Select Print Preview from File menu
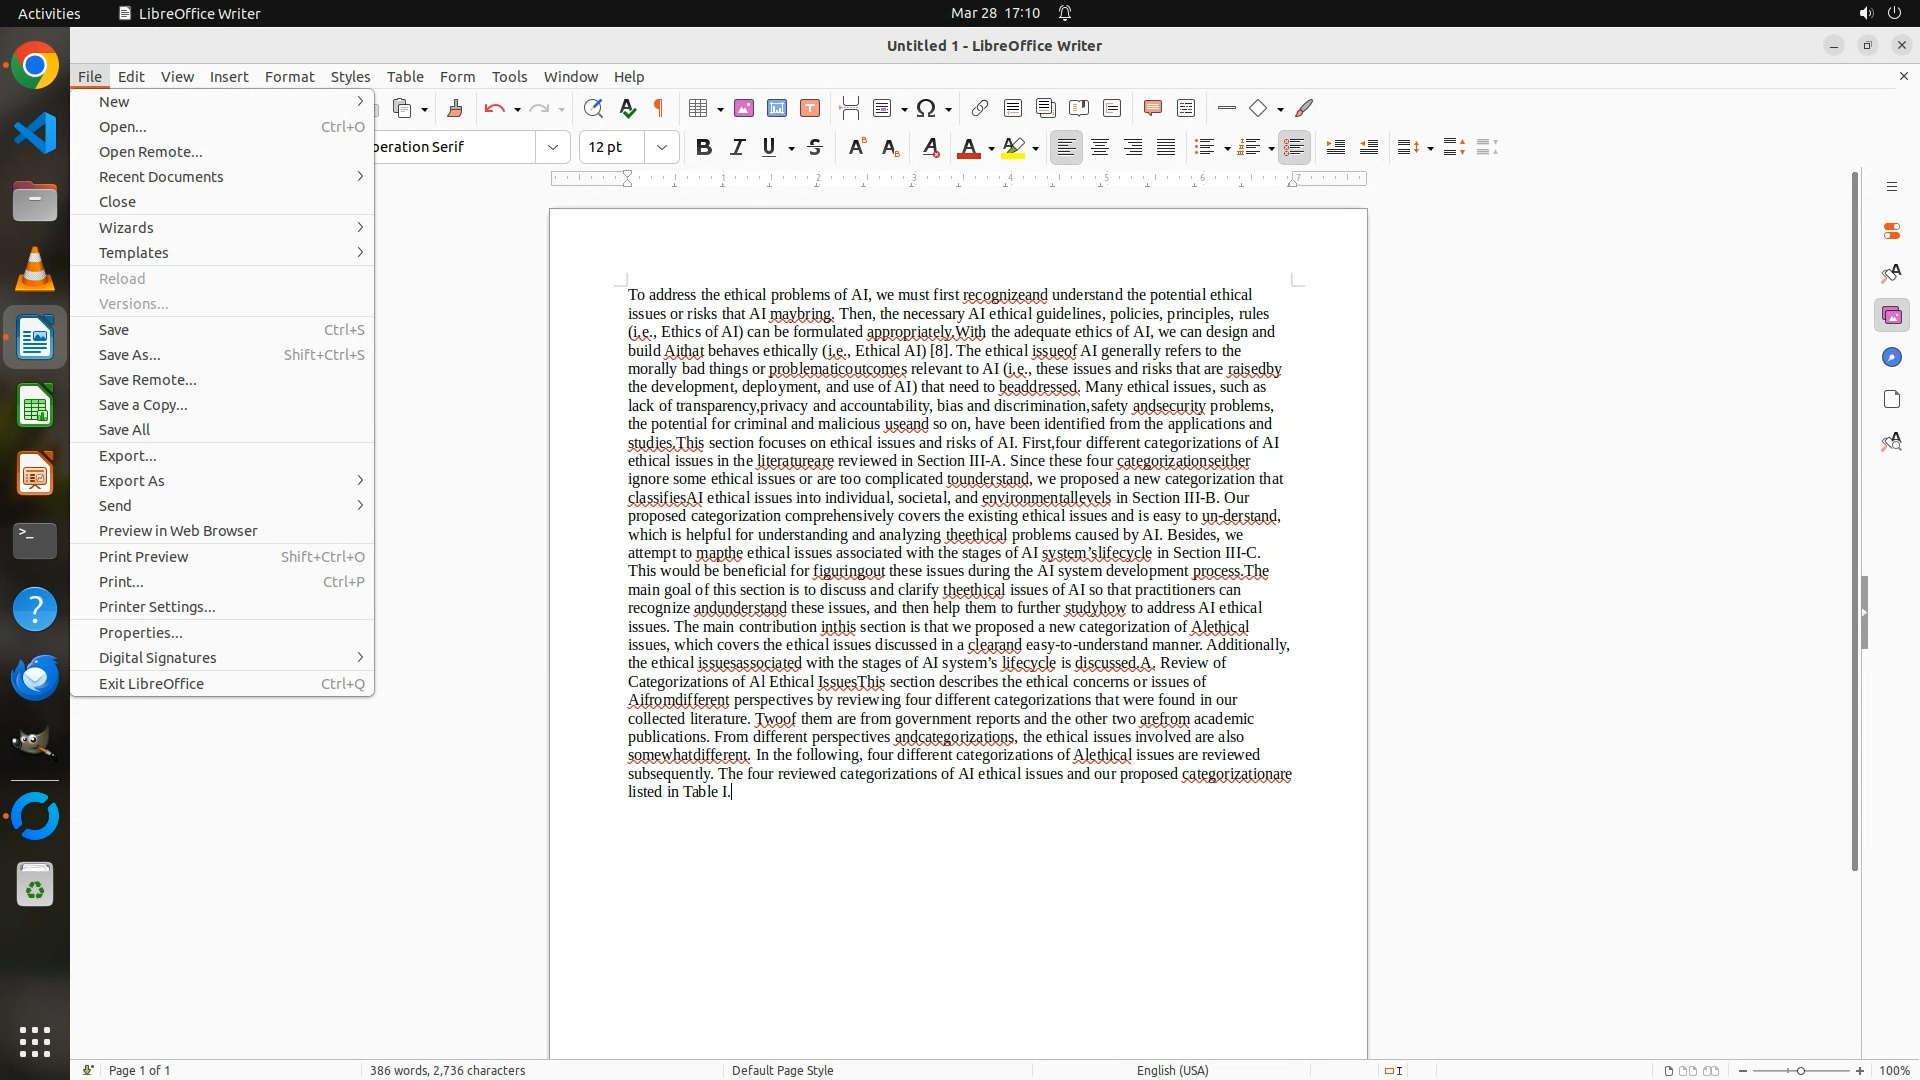The image size is (1920, 1080). point(144,557)
